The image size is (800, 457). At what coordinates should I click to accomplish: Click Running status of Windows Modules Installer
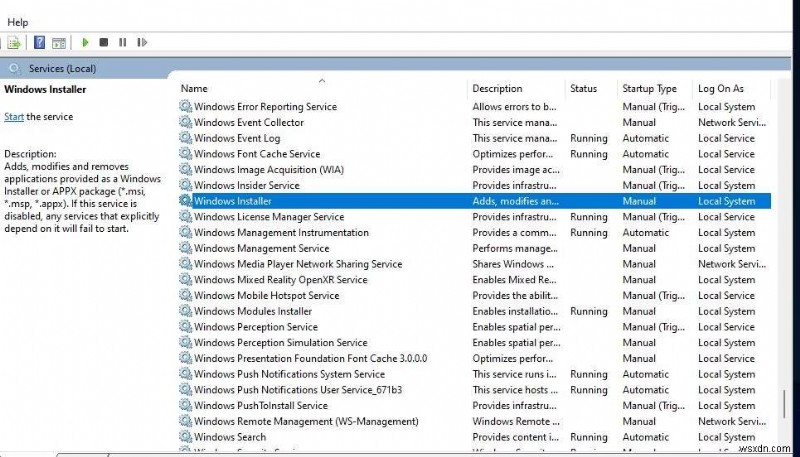589,312
